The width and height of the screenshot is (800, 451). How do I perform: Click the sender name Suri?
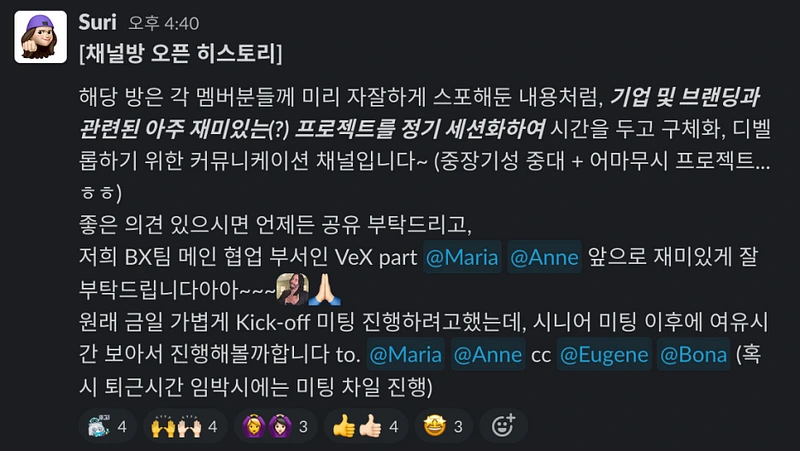97,22
